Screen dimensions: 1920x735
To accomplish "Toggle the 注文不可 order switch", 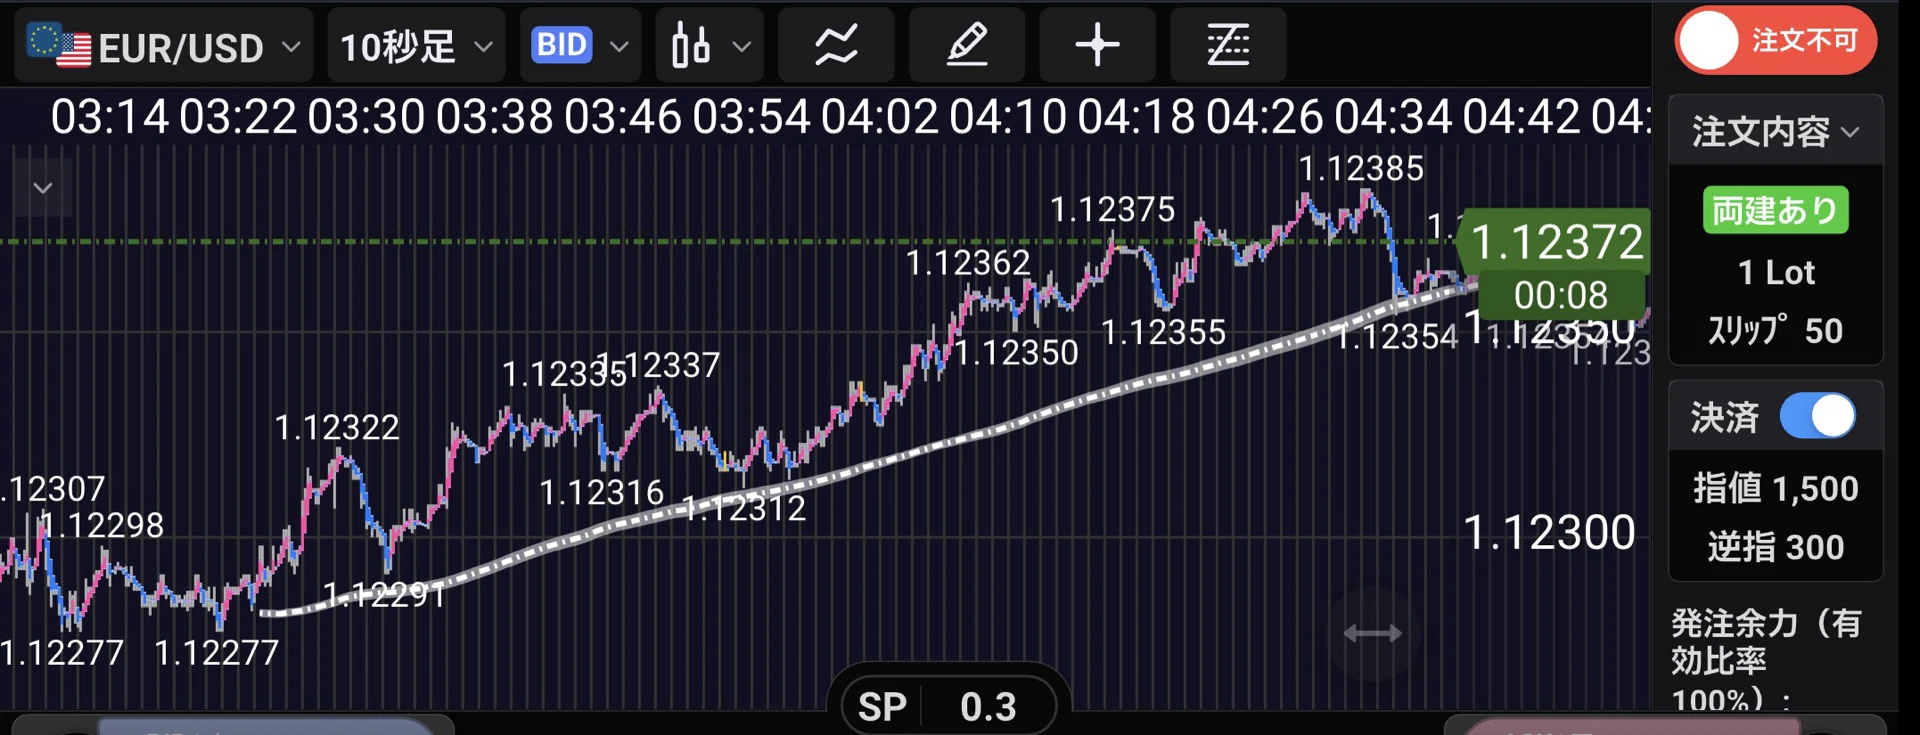I will [1775, 41].
